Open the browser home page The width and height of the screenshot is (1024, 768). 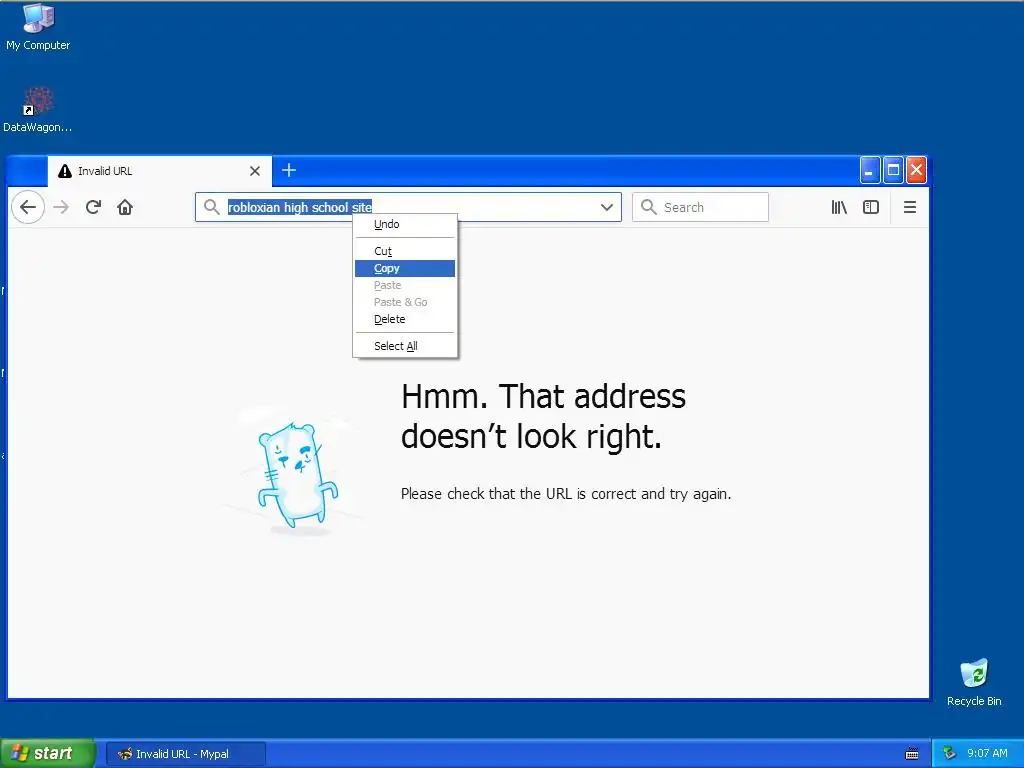125,207
